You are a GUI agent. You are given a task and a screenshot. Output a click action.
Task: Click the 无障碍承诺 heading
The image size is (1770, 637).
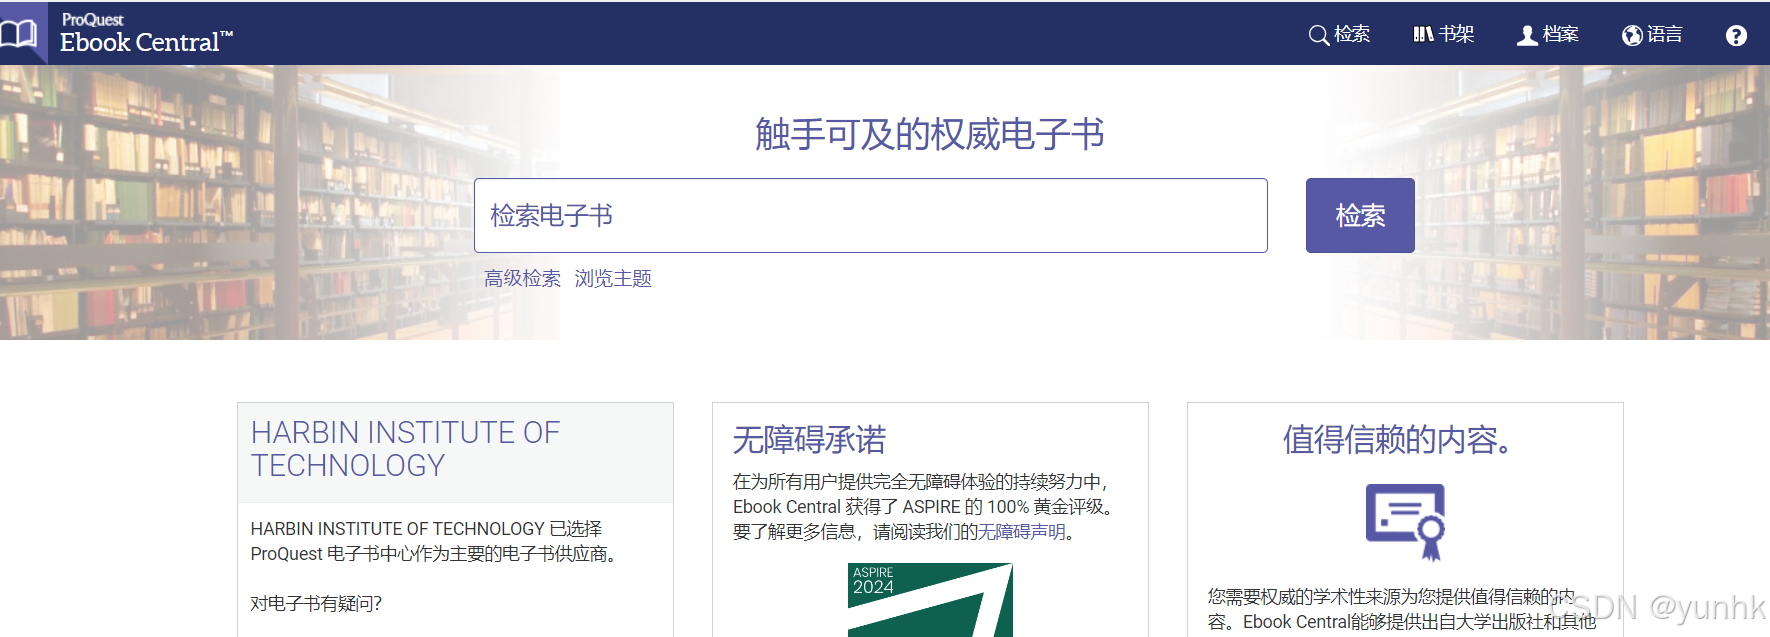(809, 440)
